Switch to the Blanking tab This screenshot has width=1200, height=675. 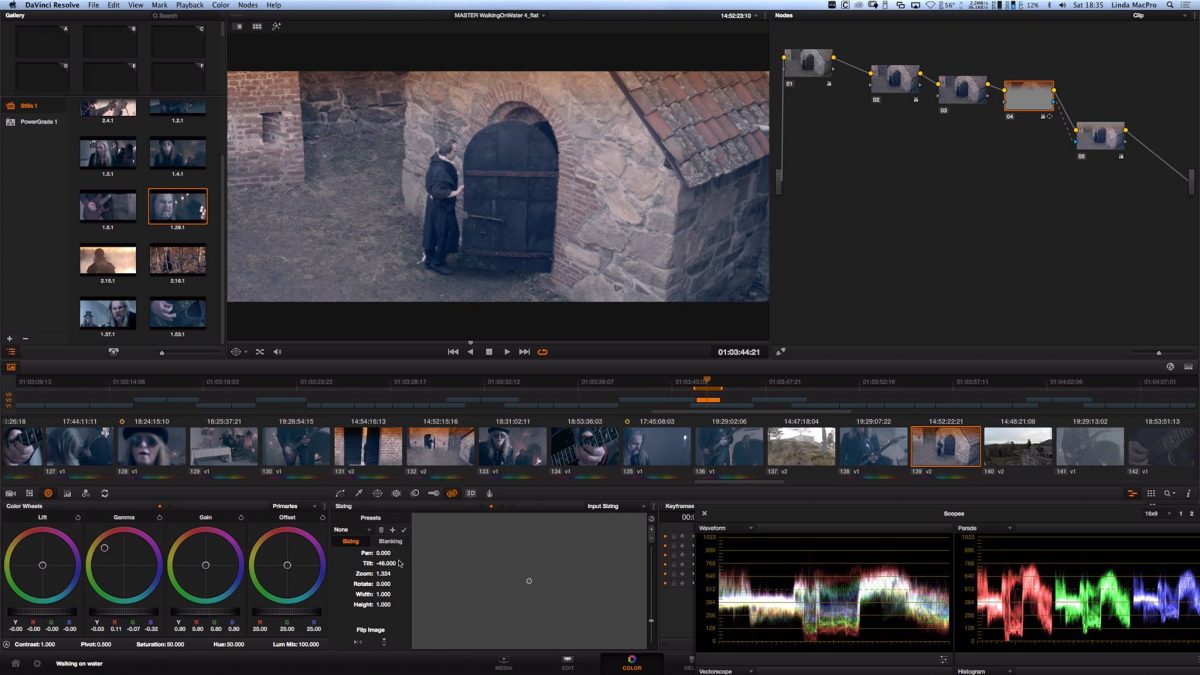pos(390,541)
